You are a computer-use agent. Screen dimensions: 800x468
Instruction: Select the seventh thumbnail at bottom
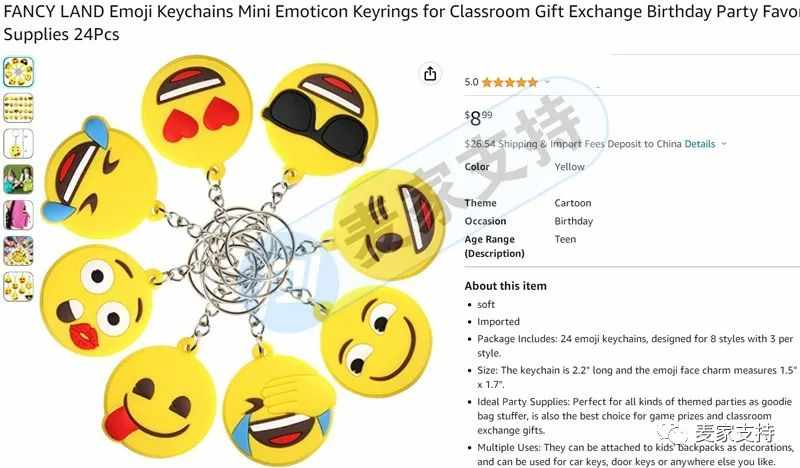18,286
